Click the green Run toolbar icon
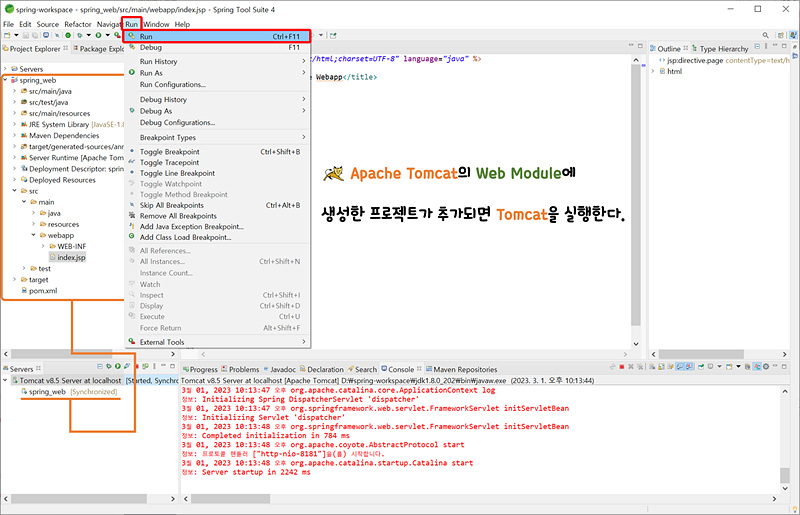 tap(98, 35)
